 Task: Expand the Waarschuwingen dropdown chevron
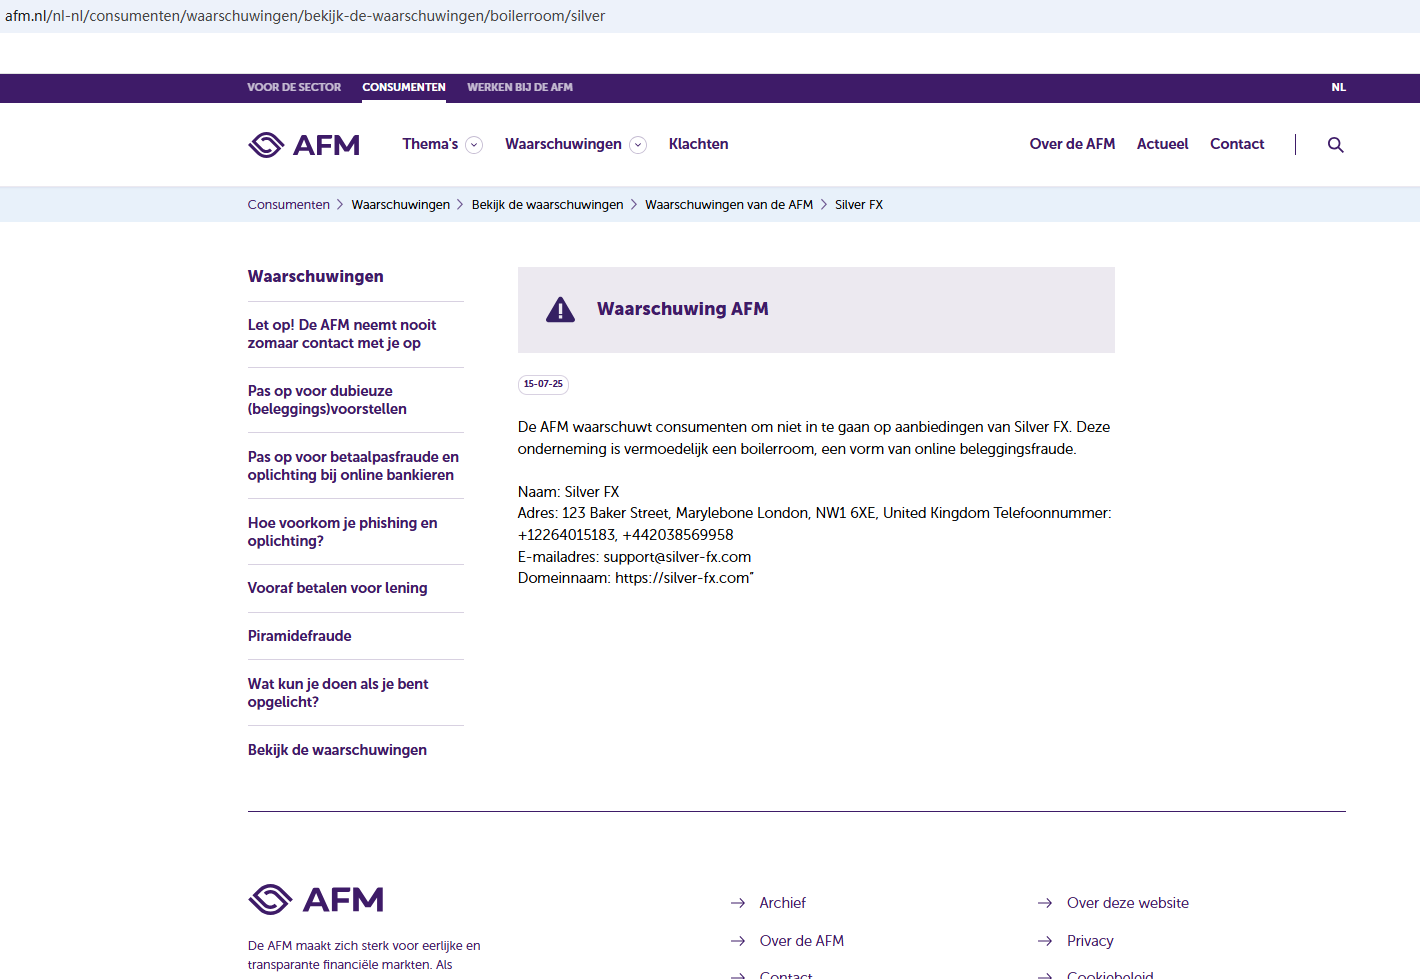coord(638,145)
